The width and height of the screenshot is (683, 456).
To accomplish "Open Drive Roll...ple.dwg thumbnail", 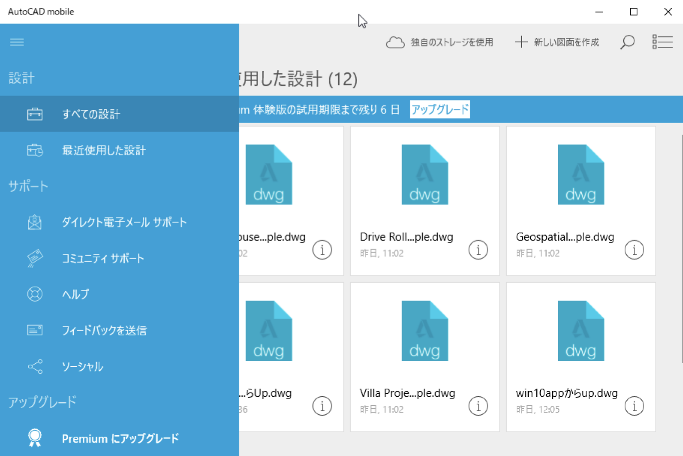I will tap(425, 175).
